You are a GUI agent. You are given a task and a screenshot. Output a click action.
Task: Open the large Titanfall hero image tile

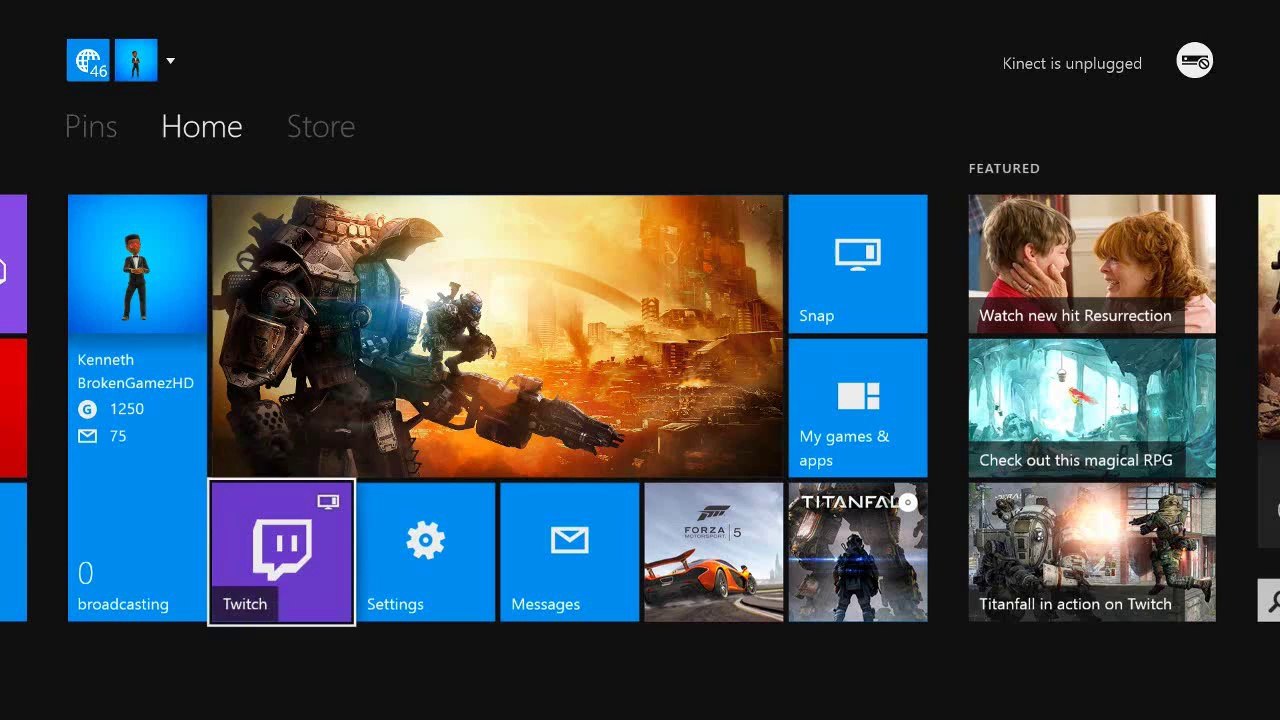(x=498, y=336)
